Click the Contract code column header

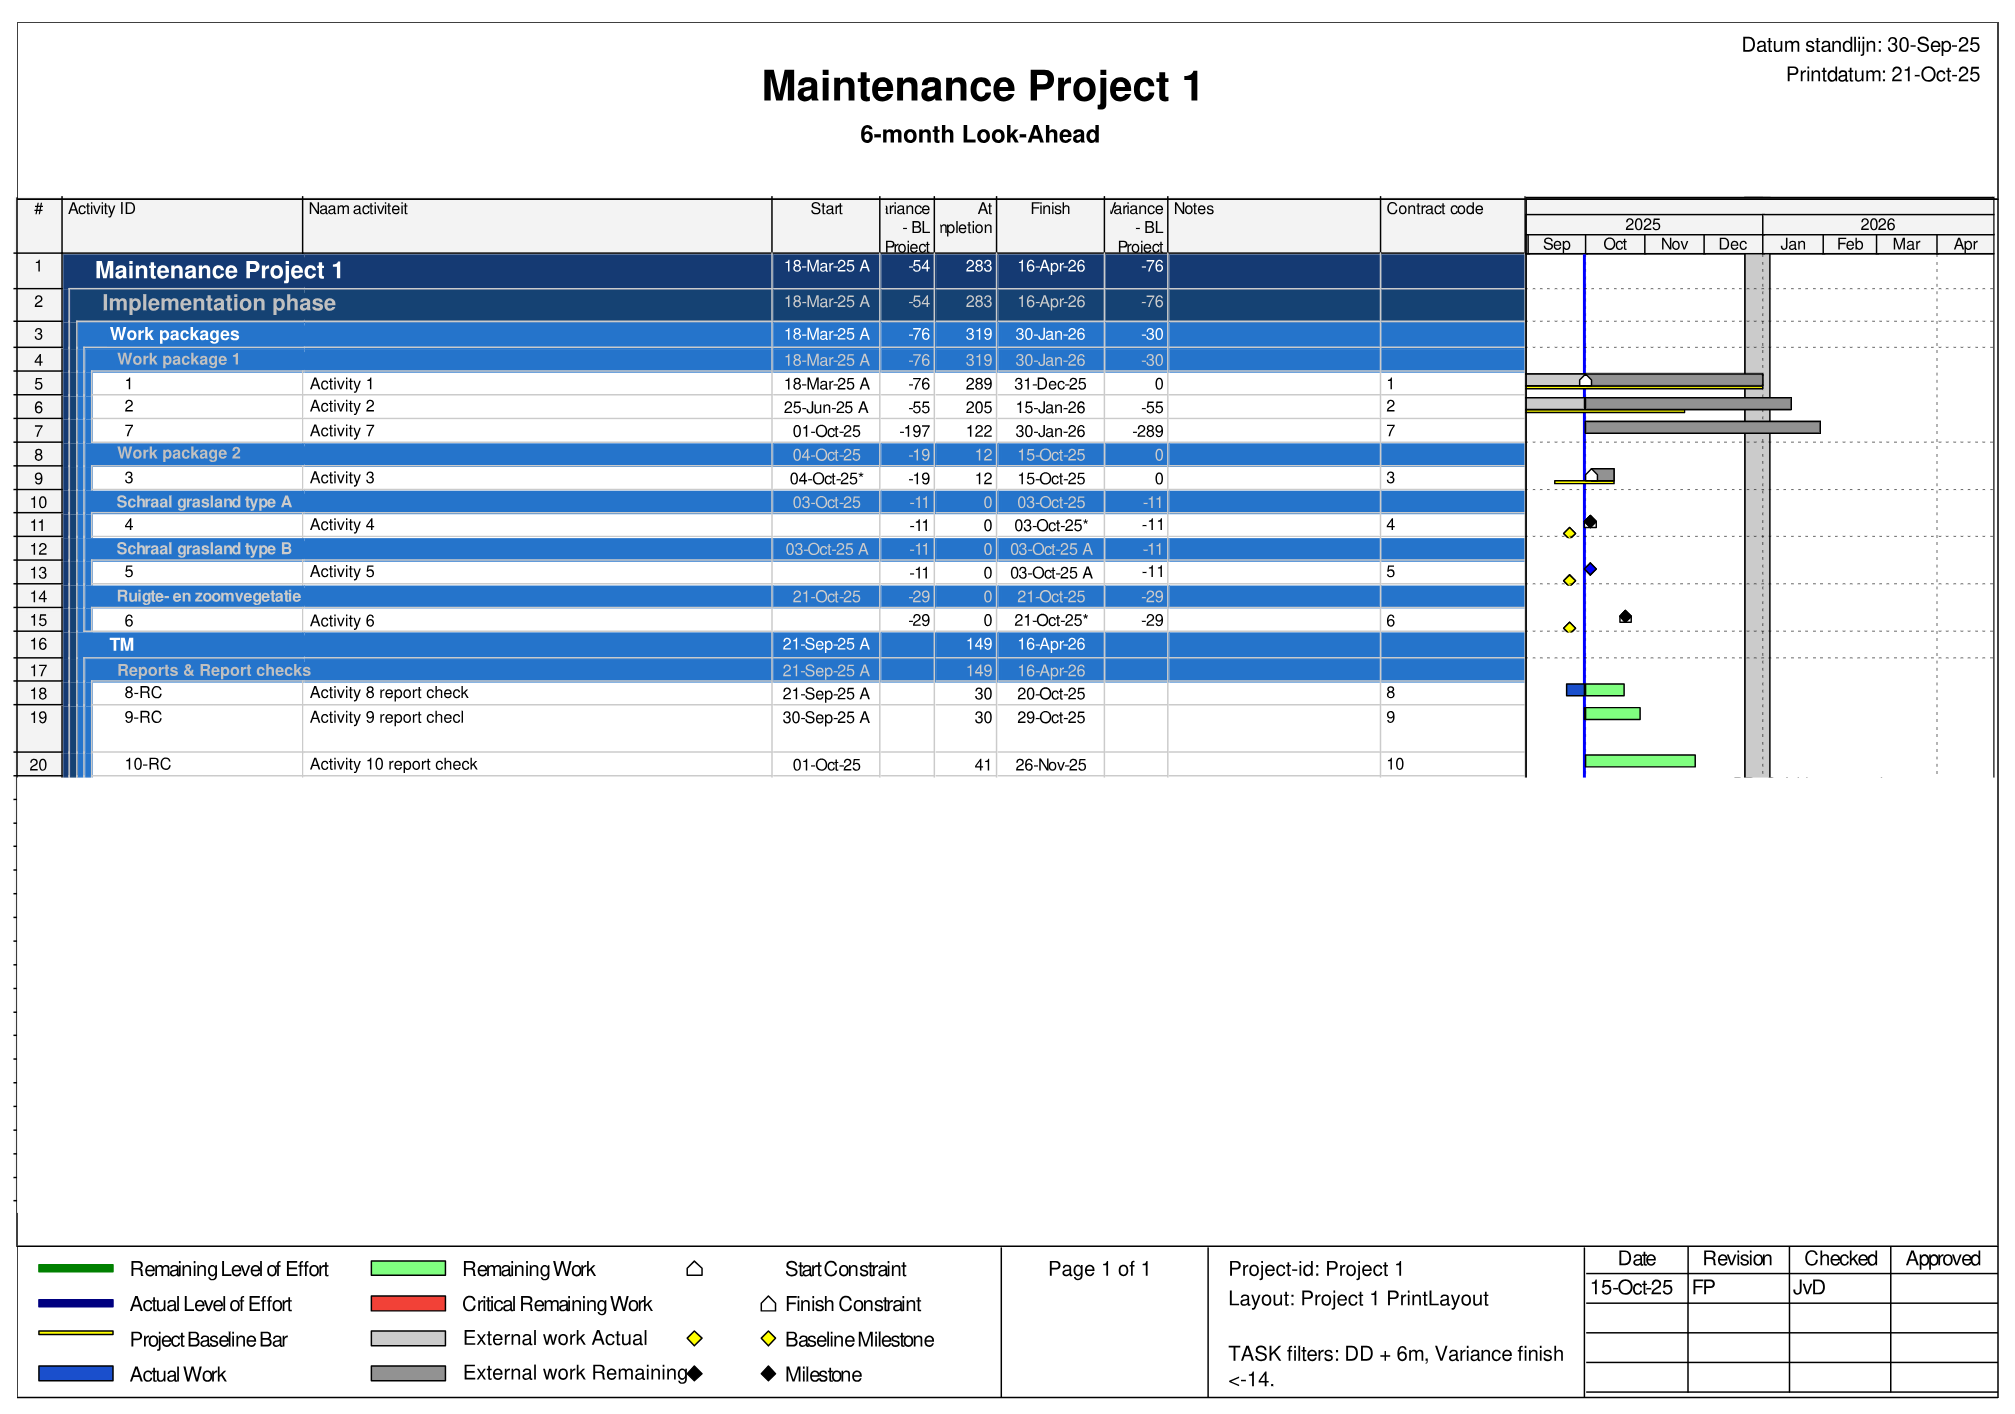click(x=1434, y=209)
